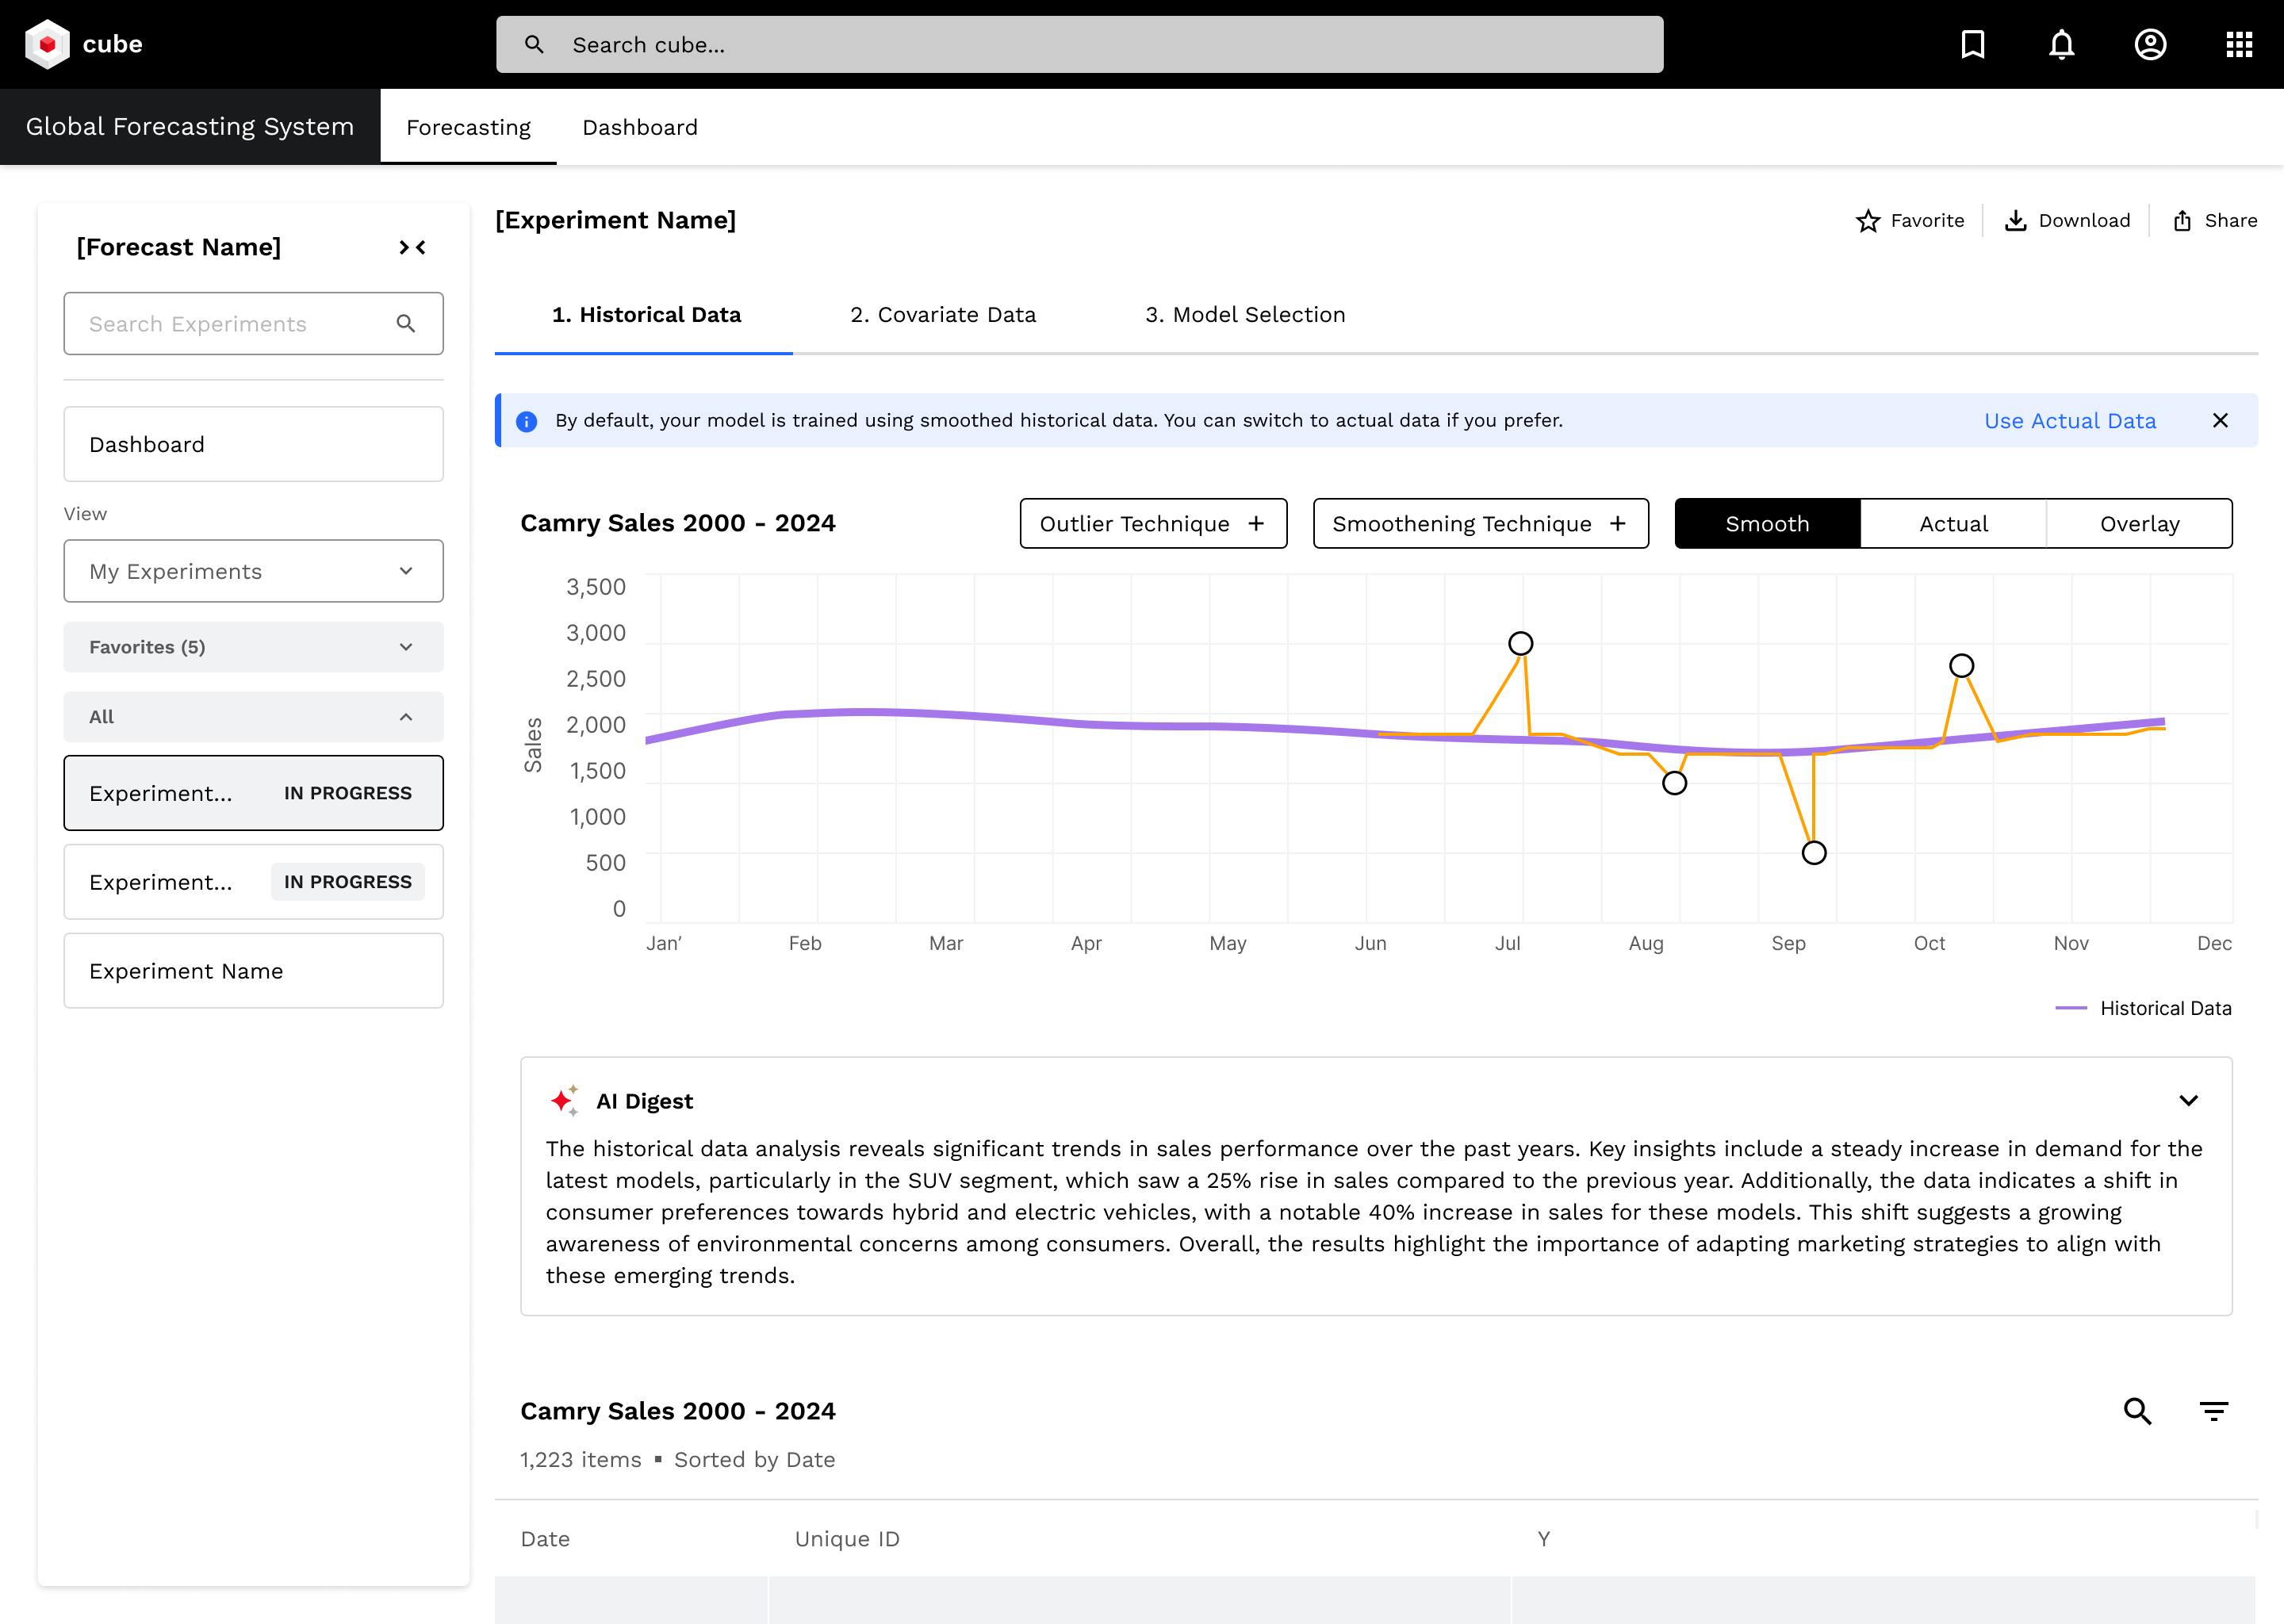This screenshot has width=2284, height=1624.
Task: Click the [Forecast Name] heading
Action: point(178,247)
